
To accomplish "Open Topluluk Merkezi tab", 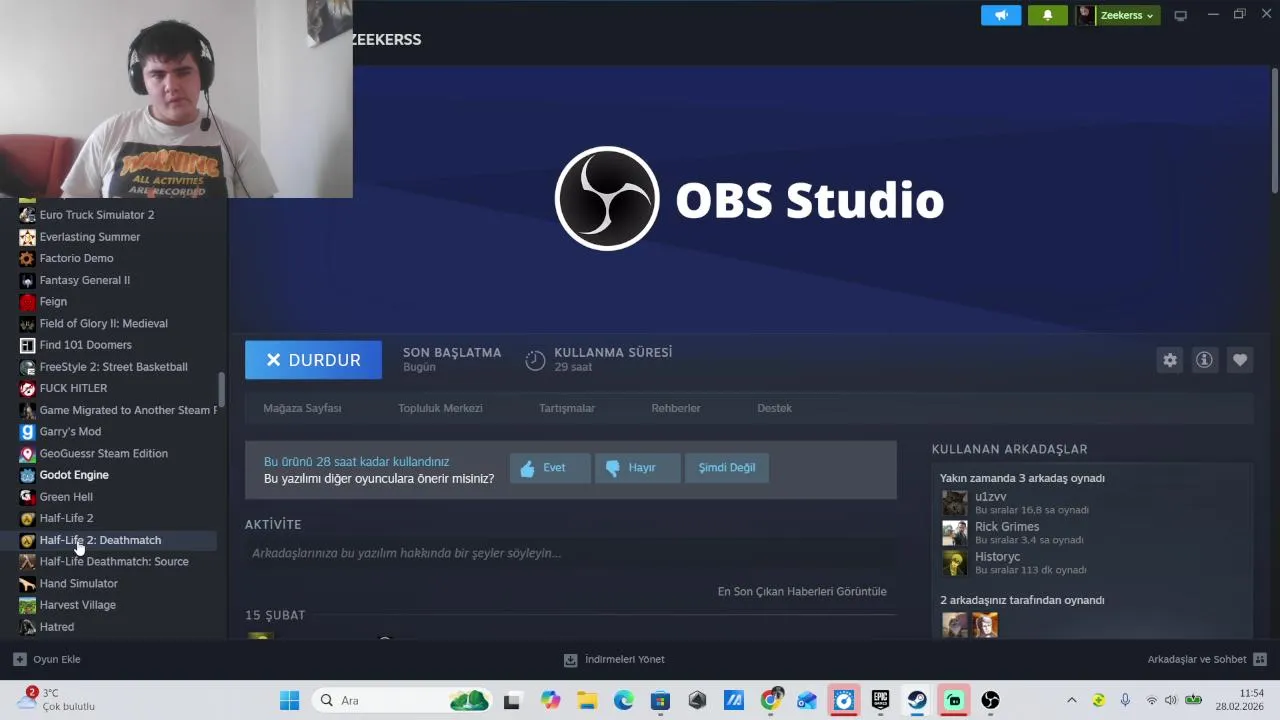I will point(440,408).
